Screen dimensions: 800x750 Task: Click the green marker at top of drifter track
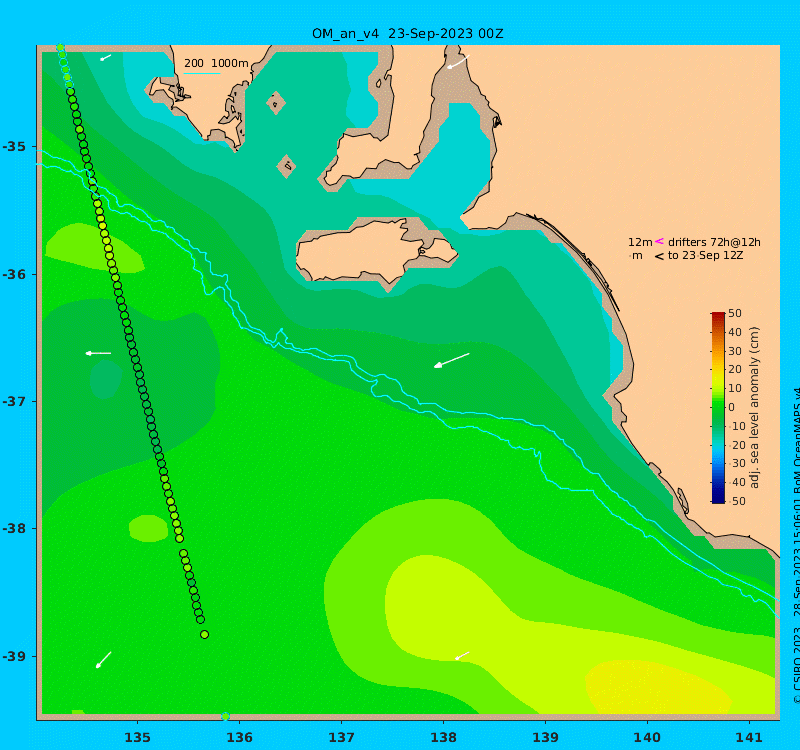pos(60,48)
